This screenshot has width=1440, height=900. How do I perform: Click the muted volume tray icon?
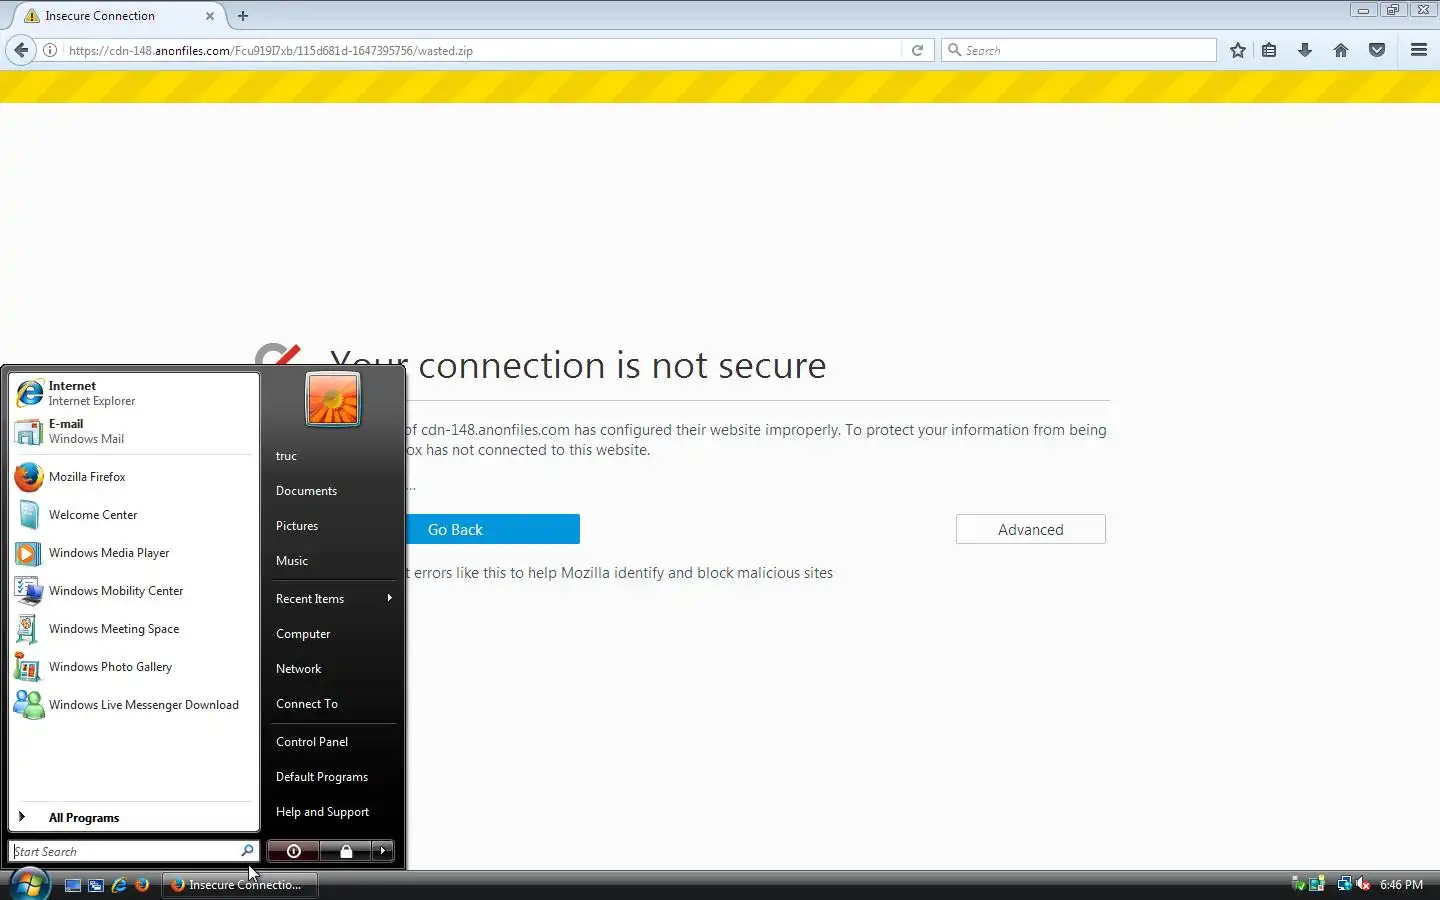click(x=1363, y=884)
